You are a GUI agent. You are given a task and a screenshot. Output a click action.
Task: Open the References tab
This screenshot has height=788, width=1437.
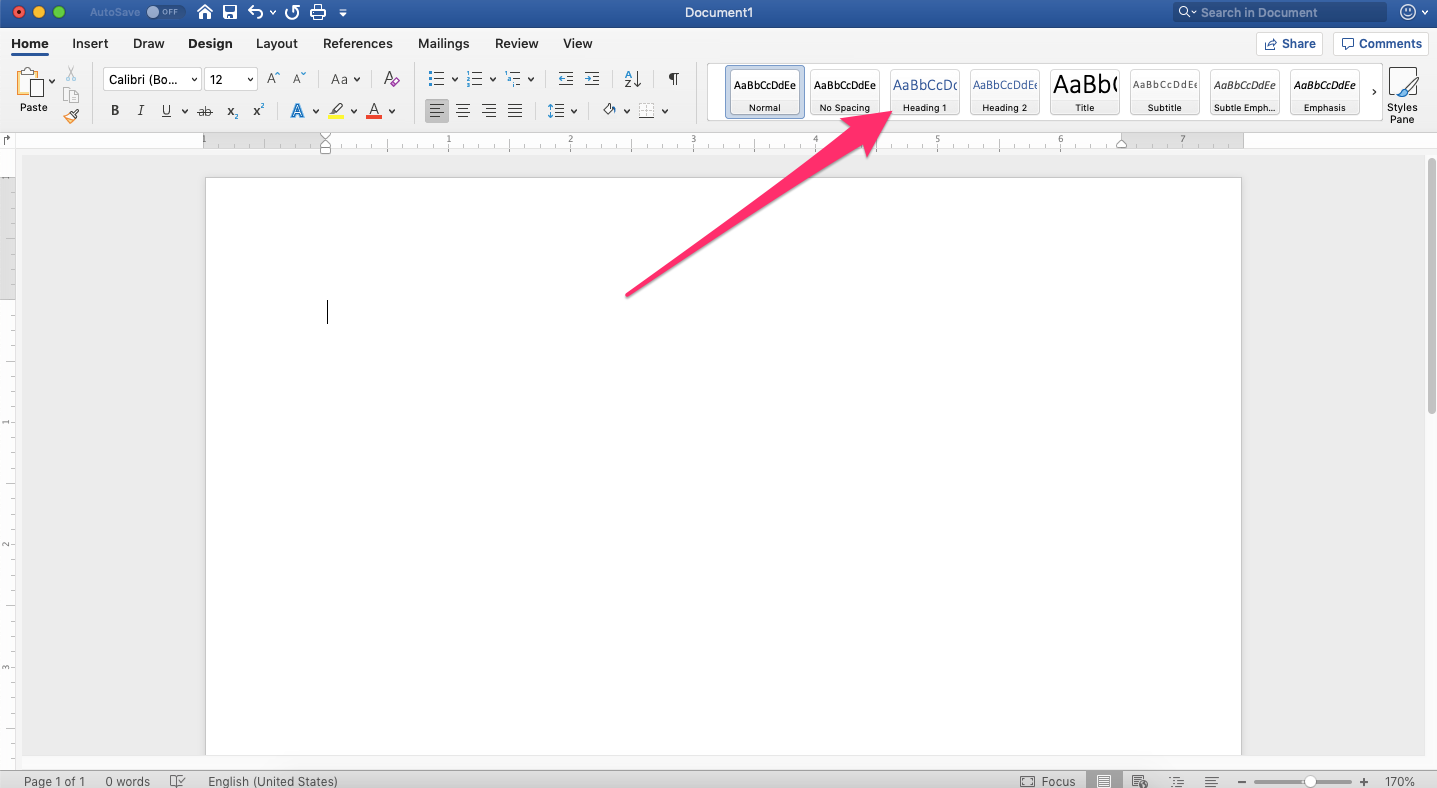point(358,44)
